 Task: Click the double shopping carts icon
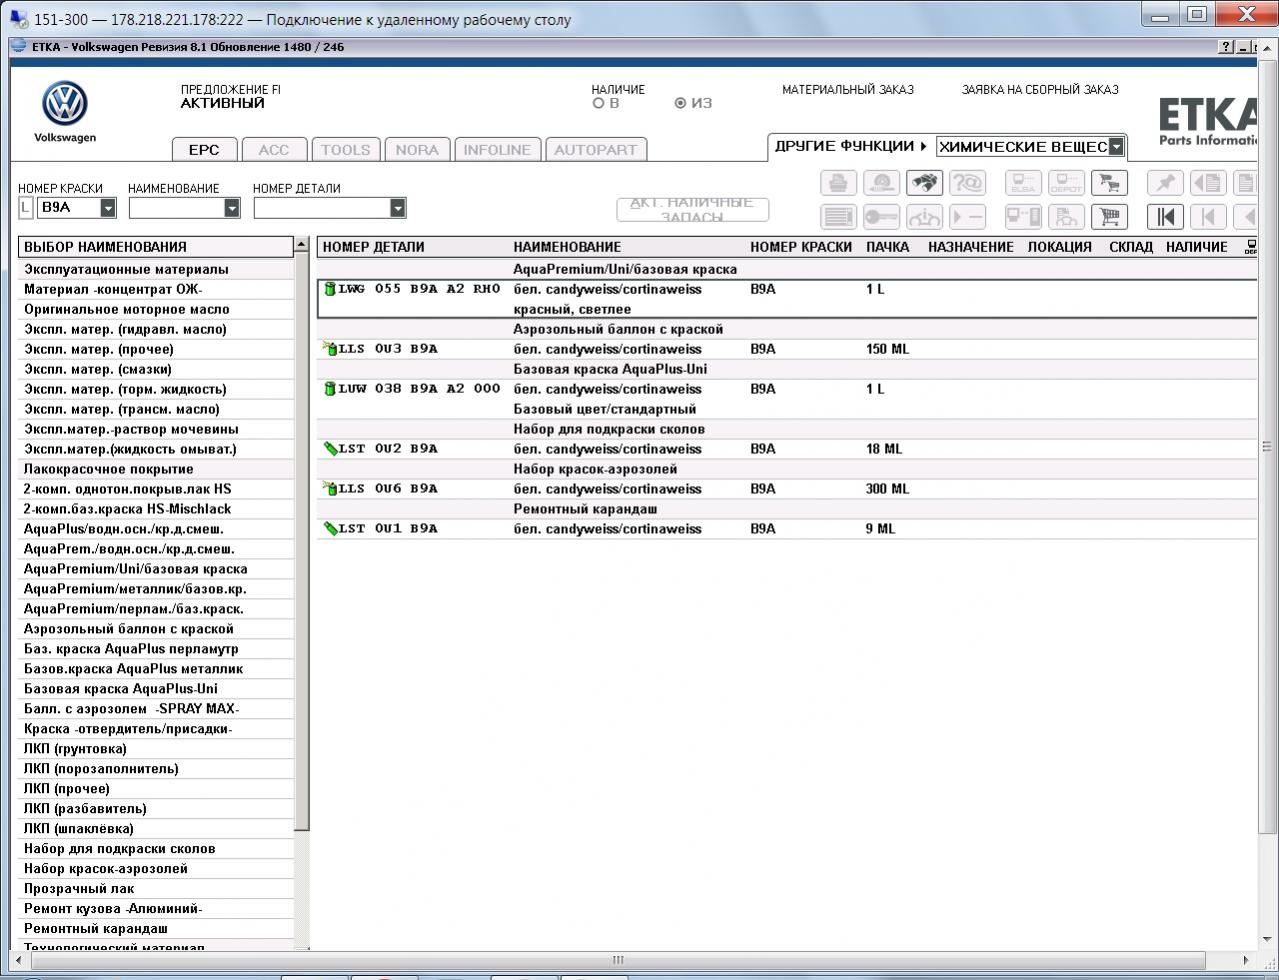pos(1108,183)
